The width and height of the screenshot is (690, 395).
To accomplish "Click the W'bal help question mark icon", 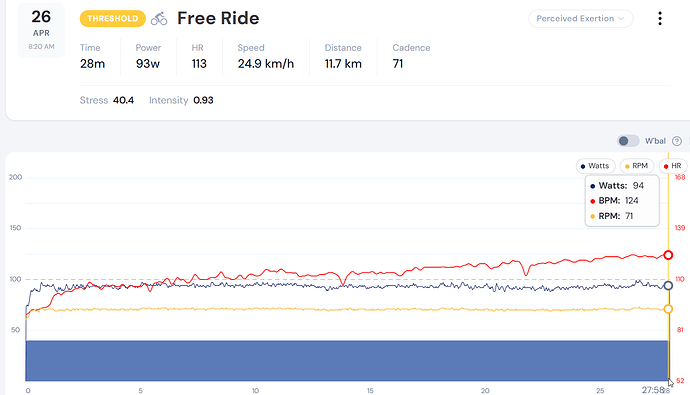I will 677,141.
